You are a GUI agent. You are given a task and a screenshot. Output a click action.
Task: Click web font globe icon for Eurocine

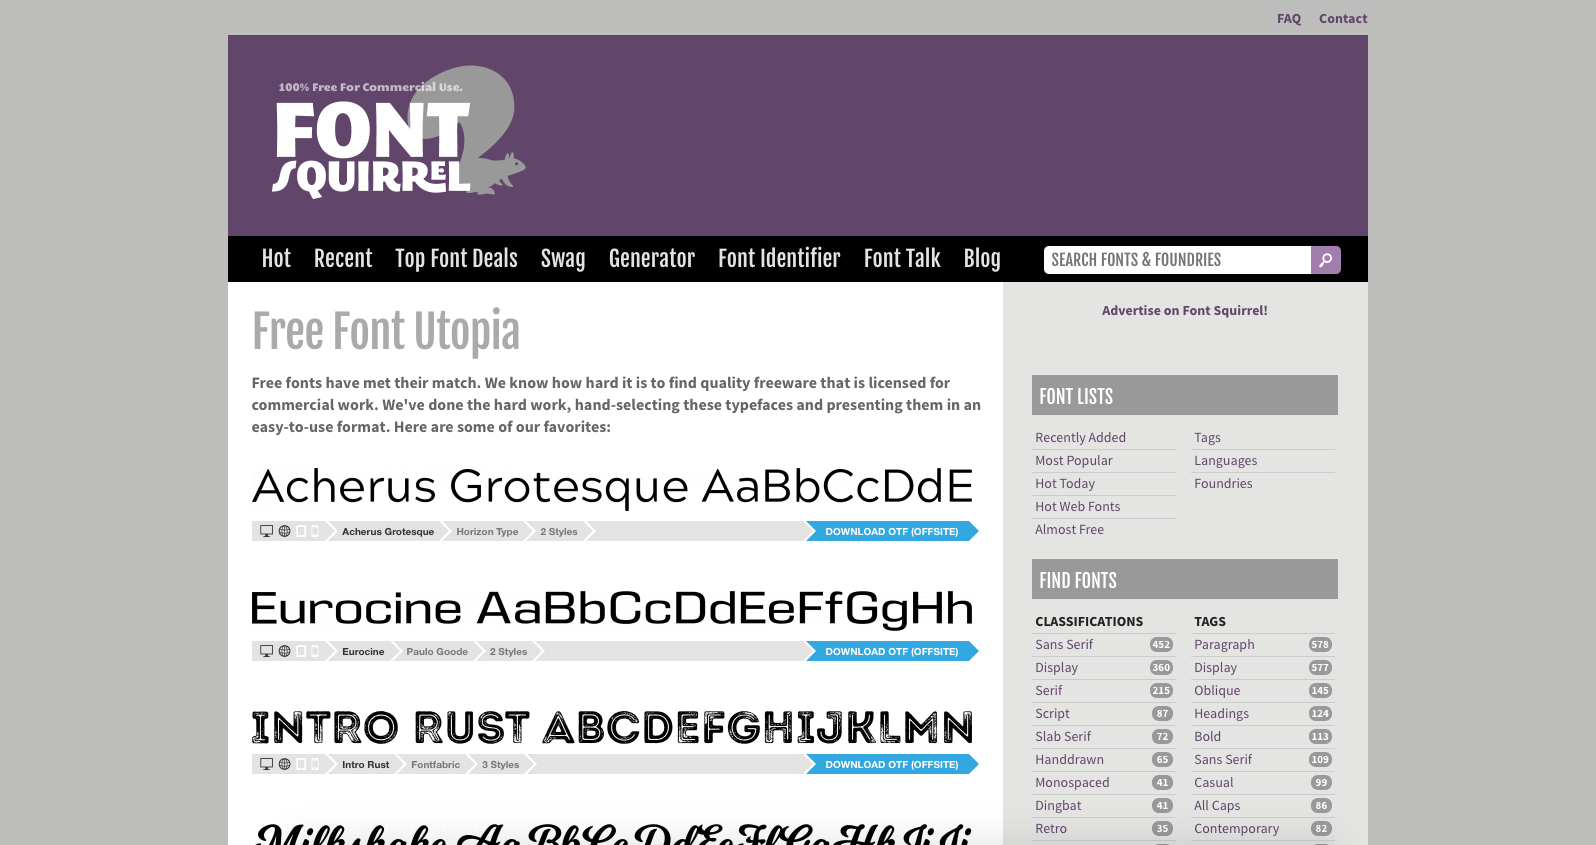coord(284,651)
